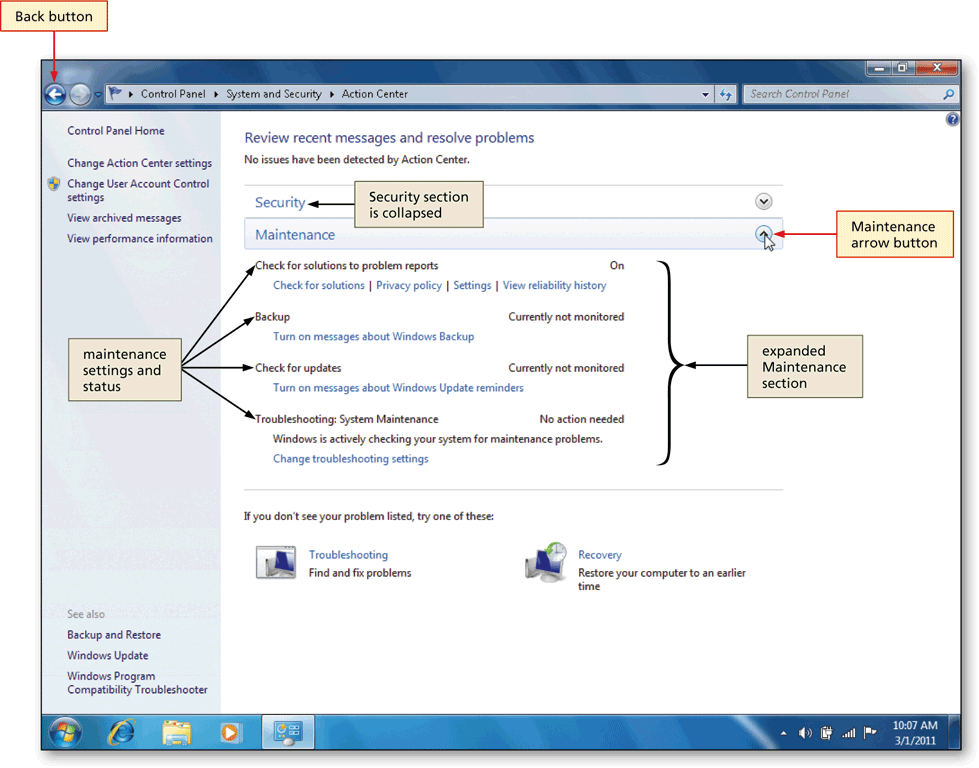
Task: Click the Control Panel taskbar button
Action: pyautogui.click(x=288, y=732)
